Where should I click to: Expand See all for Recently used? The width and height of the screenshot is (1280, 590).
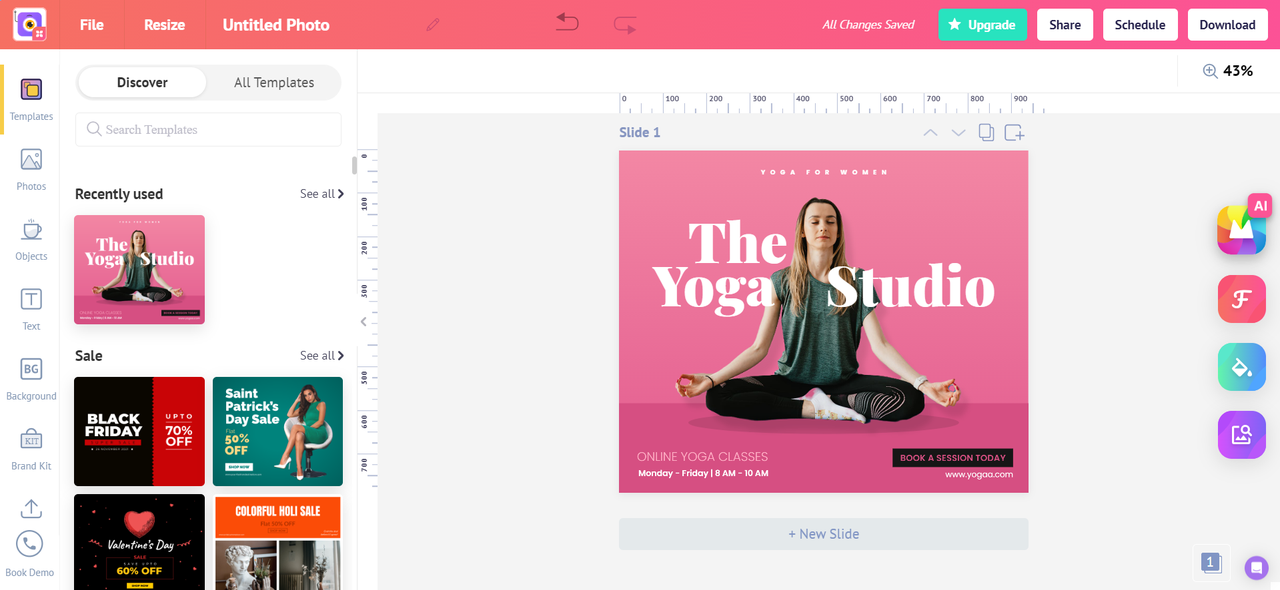(322, 194)
